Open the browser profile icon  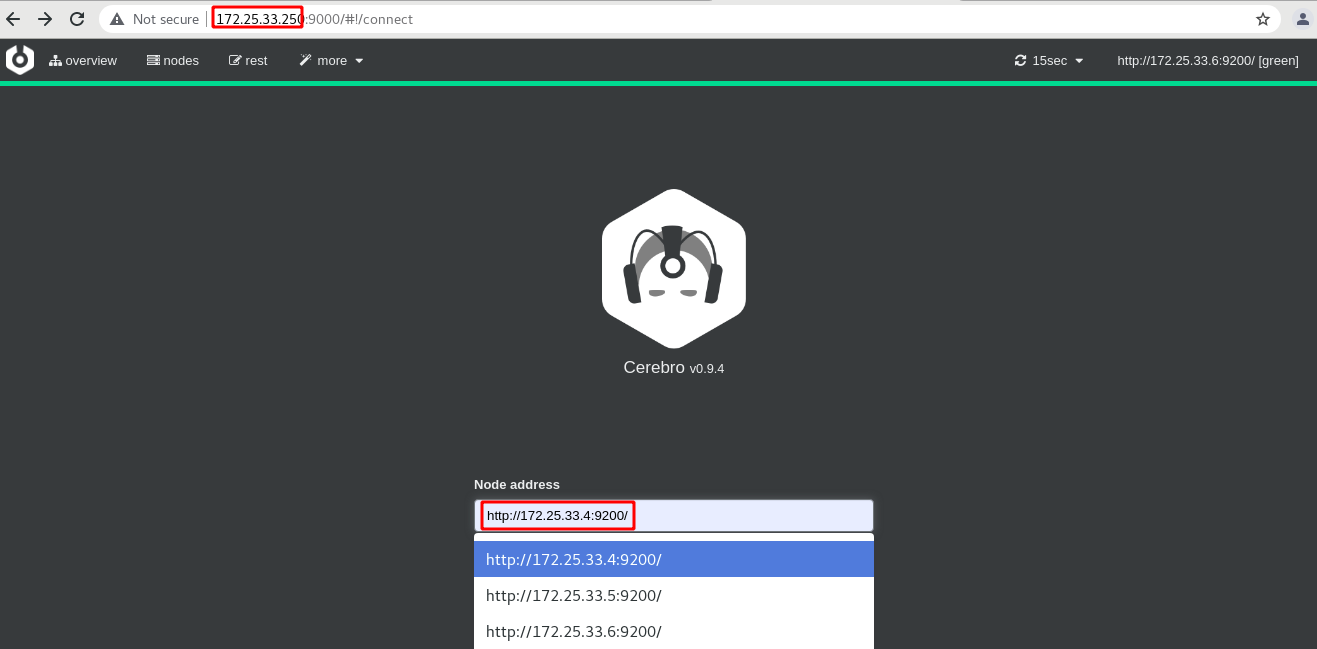pyautogui.click(x=1302, y=19)
